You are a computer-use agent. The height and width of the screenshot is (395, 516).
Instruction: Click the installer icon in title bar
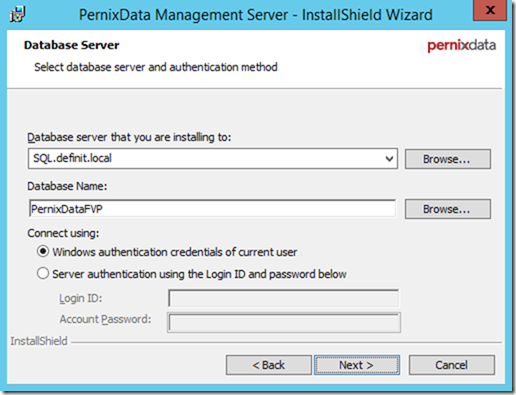tap(17, 15)
